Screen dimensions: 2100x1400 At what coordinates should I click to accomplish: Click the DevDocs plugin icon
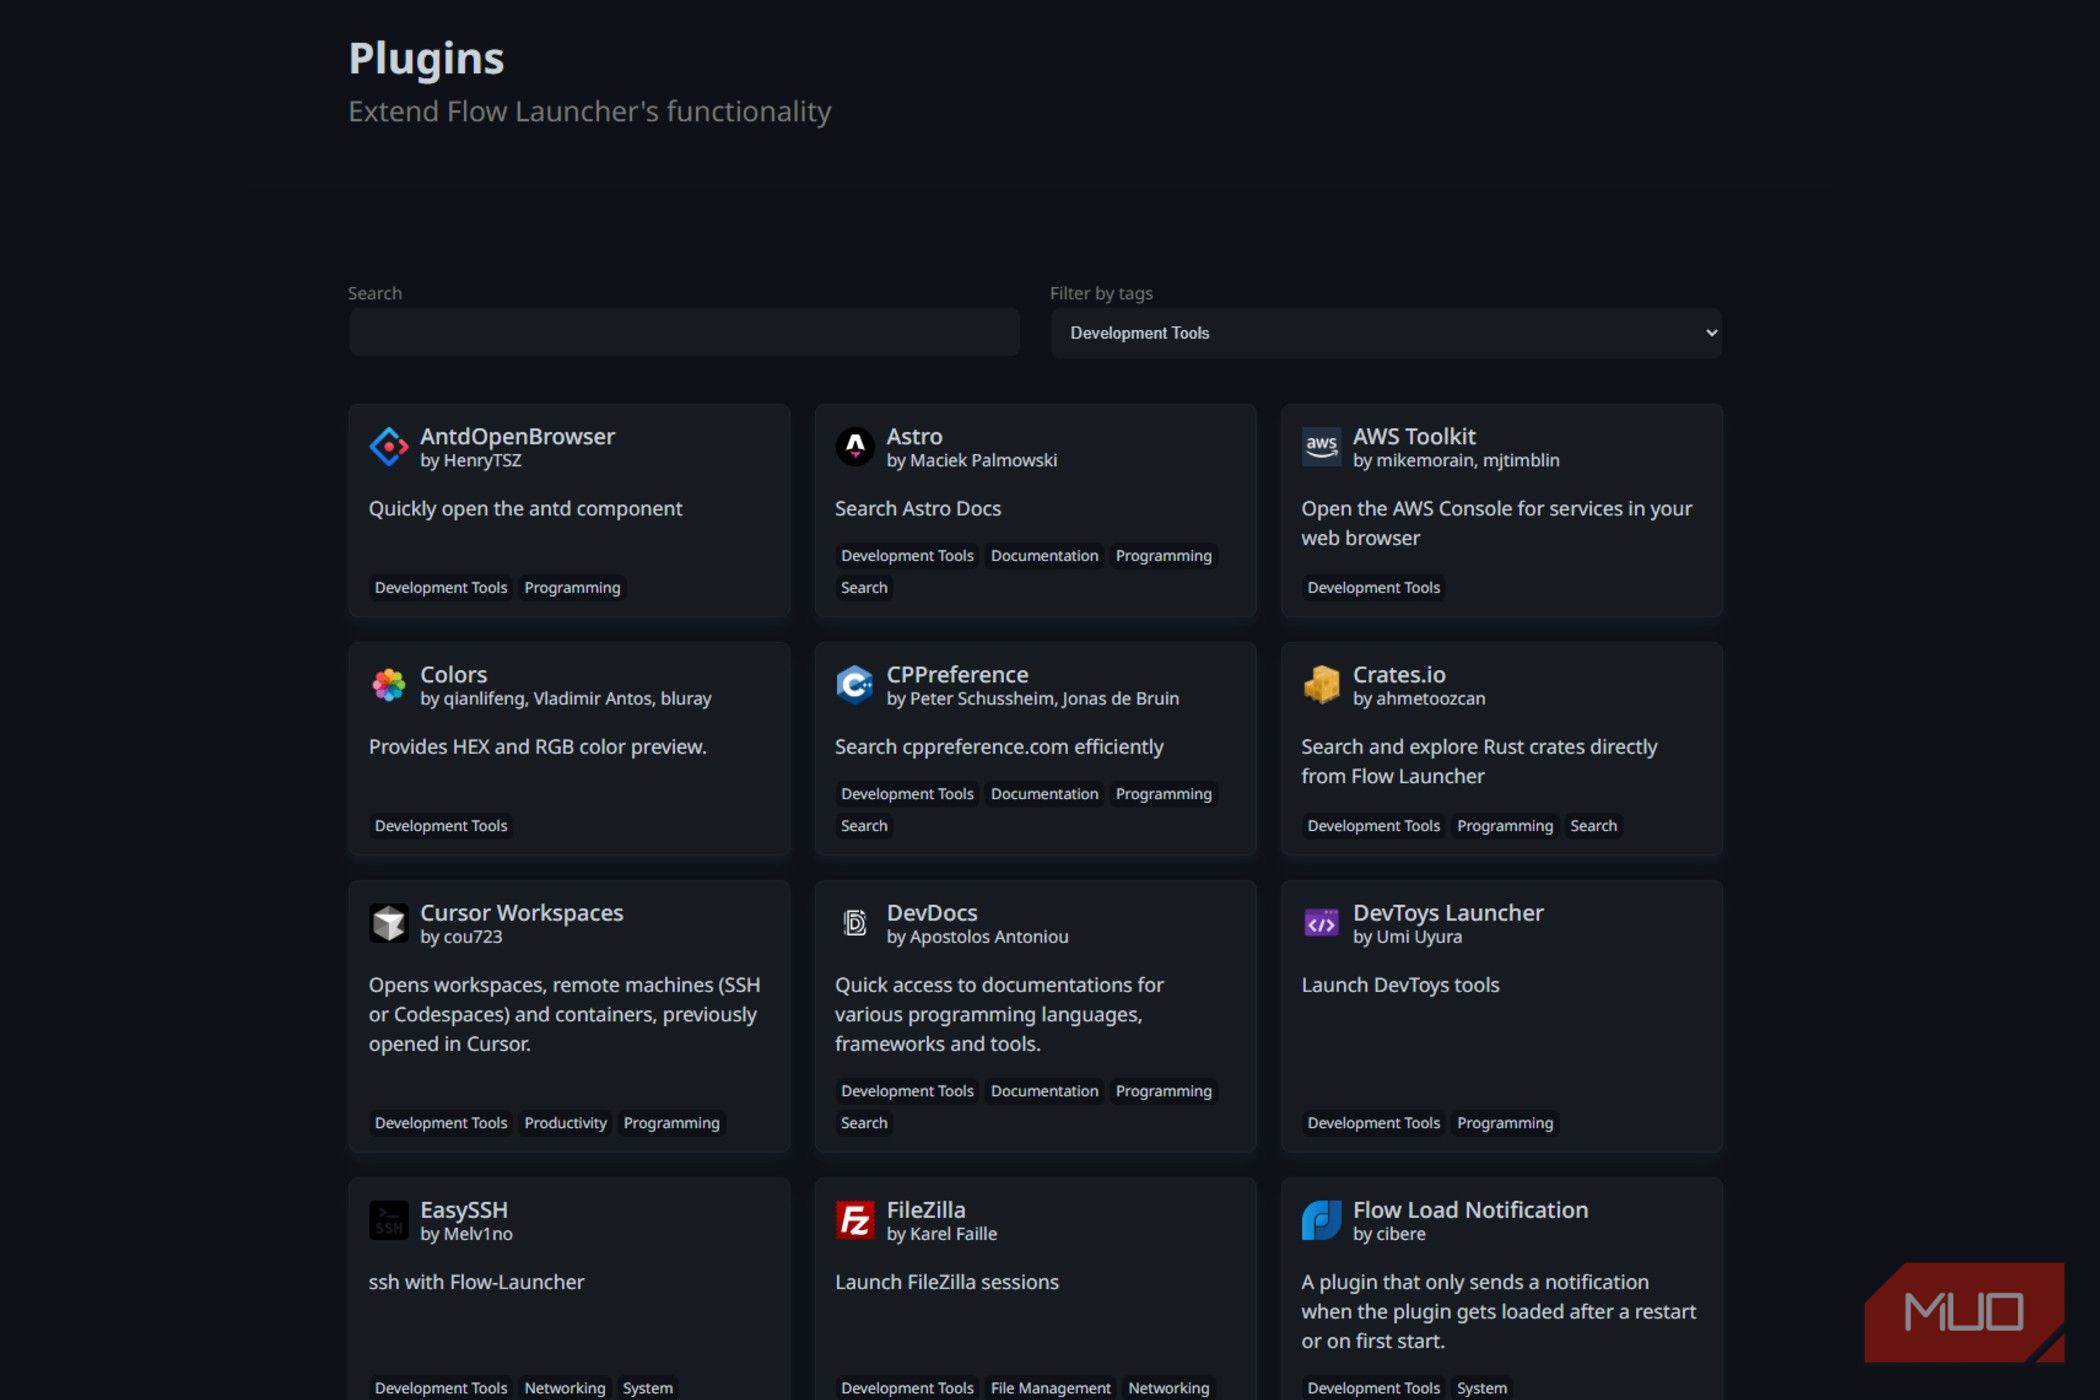(x=855, y=923)
